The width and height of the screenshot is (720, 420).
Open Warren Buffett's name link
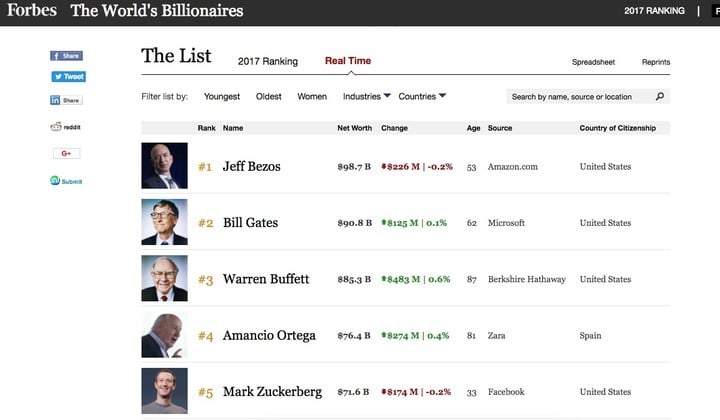pos(266,279)
